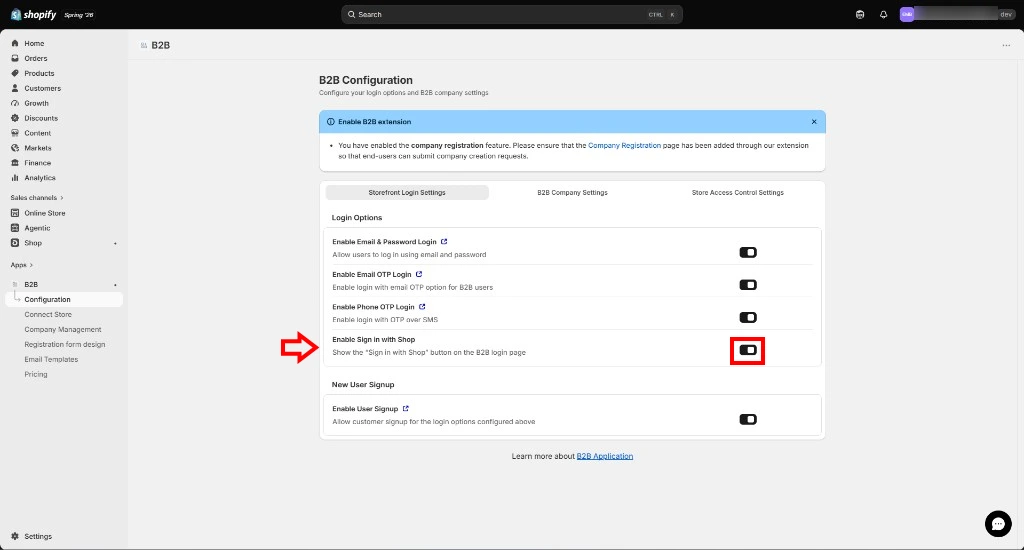Screen dimensions: 1024x550
Task: Switch to B2B Company Settings tab
Action: 572,193
